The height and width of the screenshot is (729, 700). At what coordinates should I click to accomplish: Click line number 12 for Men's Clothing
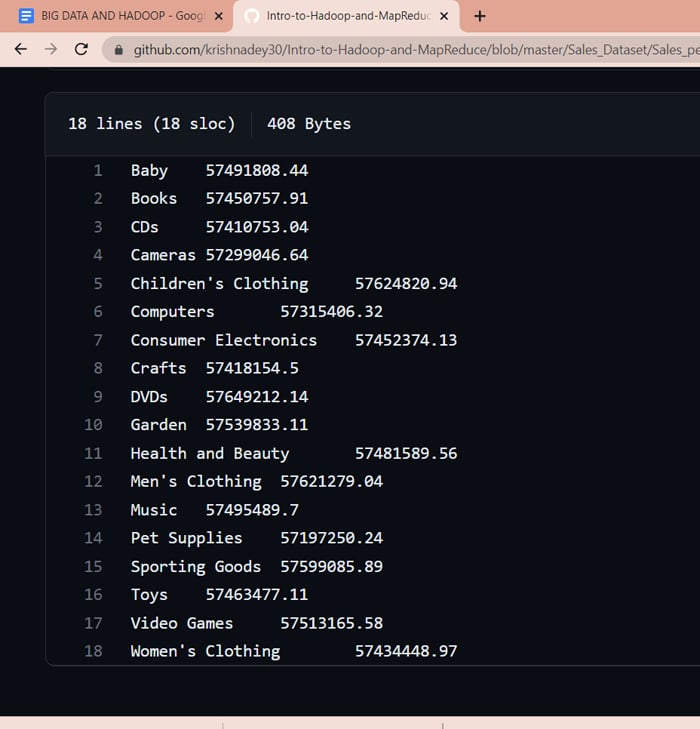coord(94,482)
